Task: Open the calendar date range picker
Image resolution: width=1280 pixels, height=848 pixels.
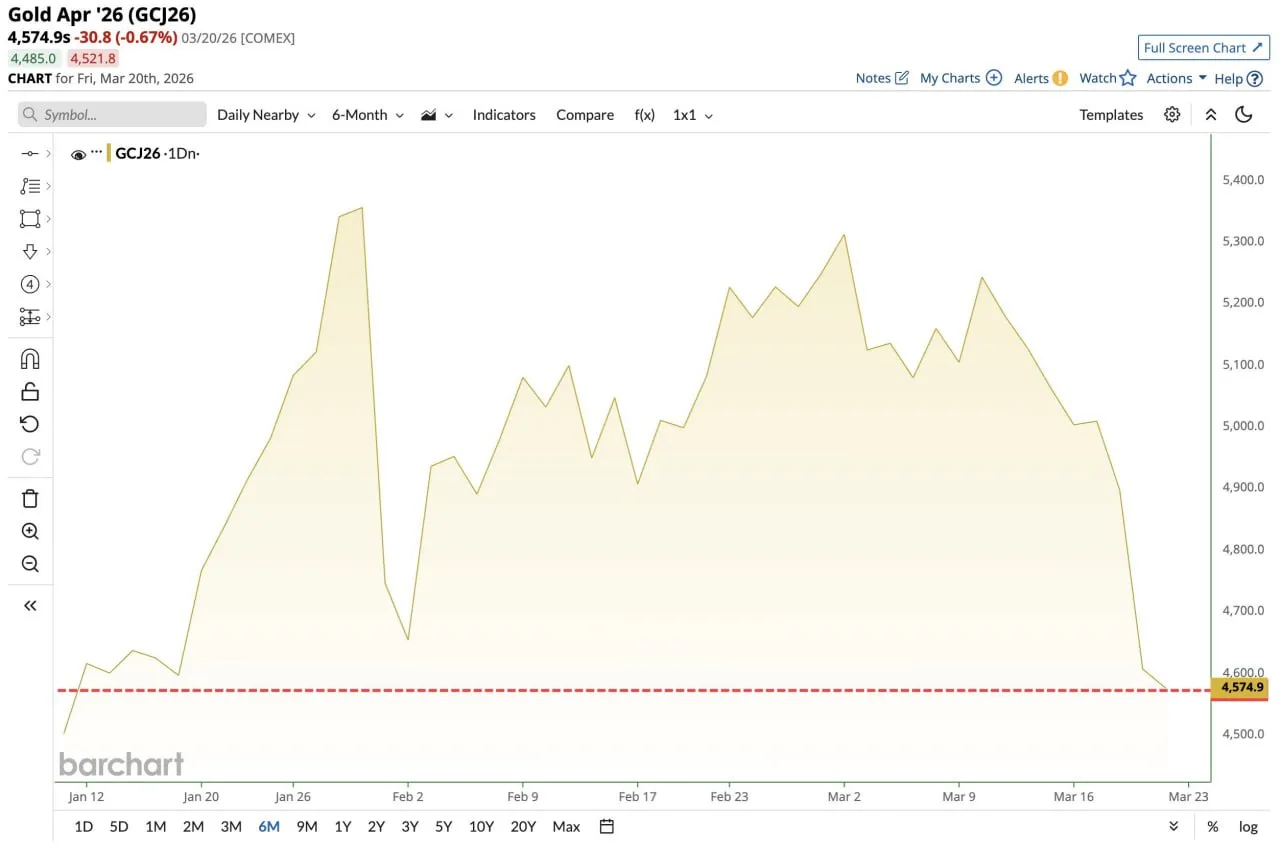Action: [x=606, y=826]
